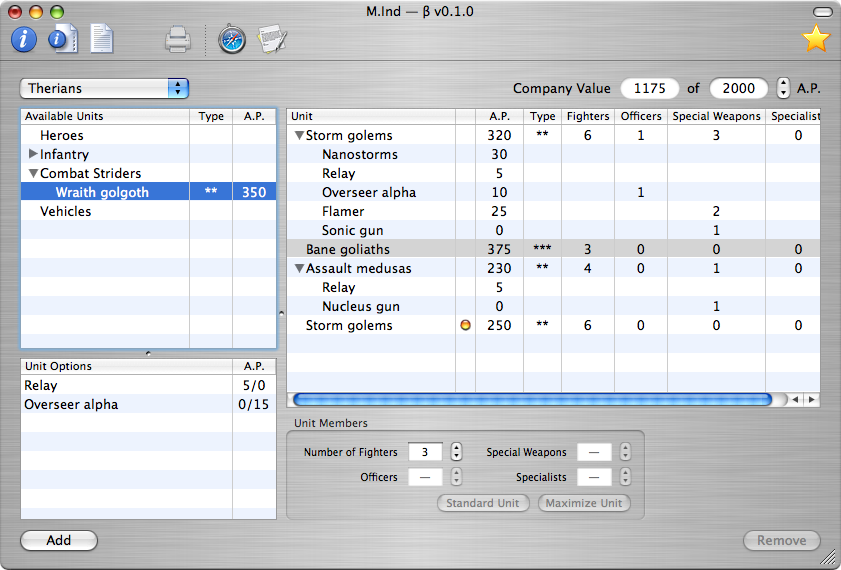The width and height of the screenshot is (841, 570).
Task: Click the blue info circle toolbar icon
Action: (x=24, y=40)
